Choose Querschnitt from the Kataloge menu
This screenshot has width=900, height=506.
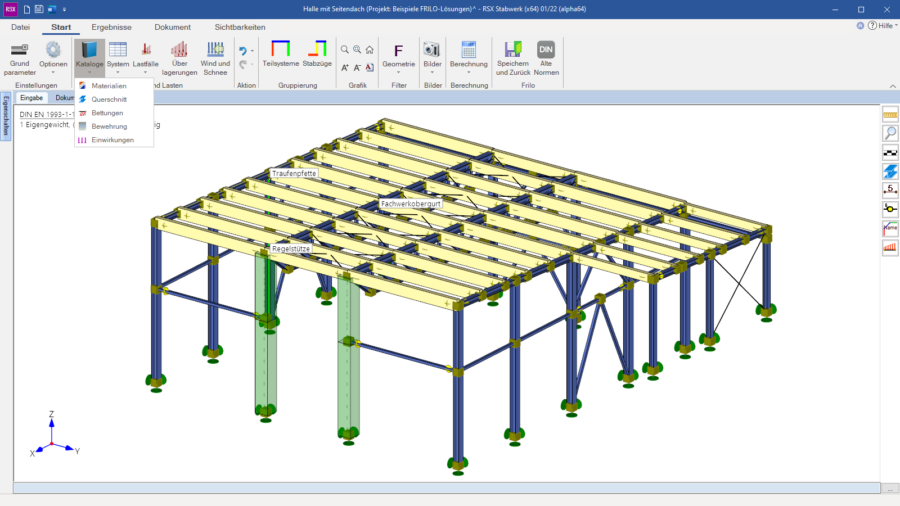tap(108, 100)
